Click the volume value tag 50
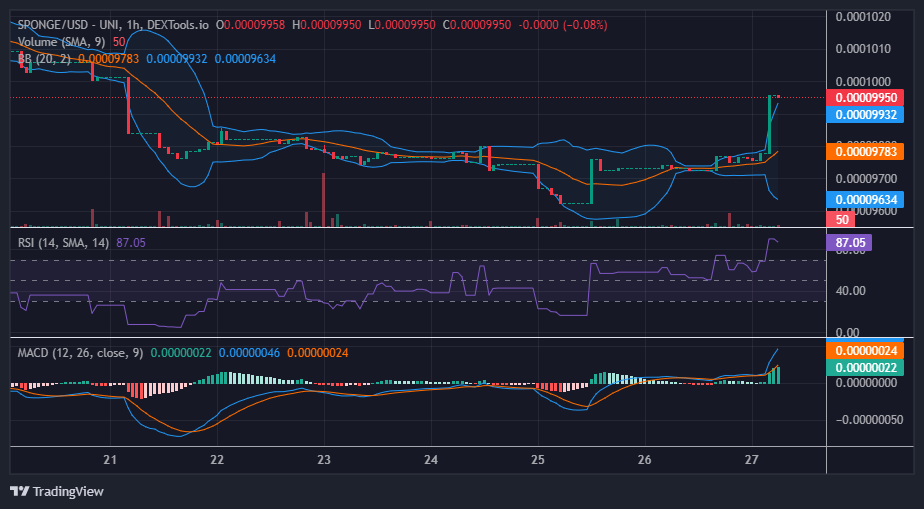Viewport: 924px width, 509px height. pyautogui.click(x=841, y=219)
